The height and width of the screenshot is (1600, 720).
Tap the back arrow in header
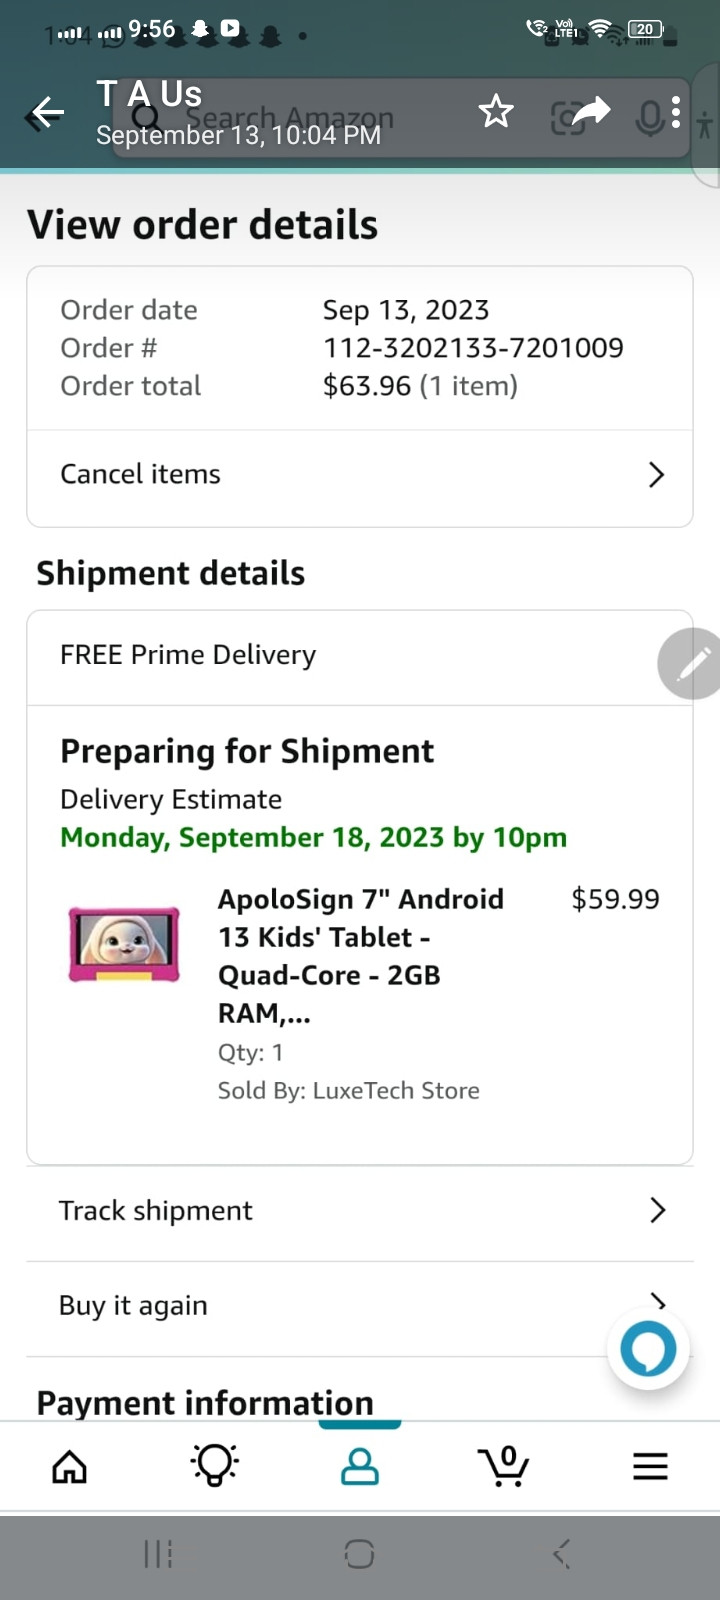click(47, 113)
